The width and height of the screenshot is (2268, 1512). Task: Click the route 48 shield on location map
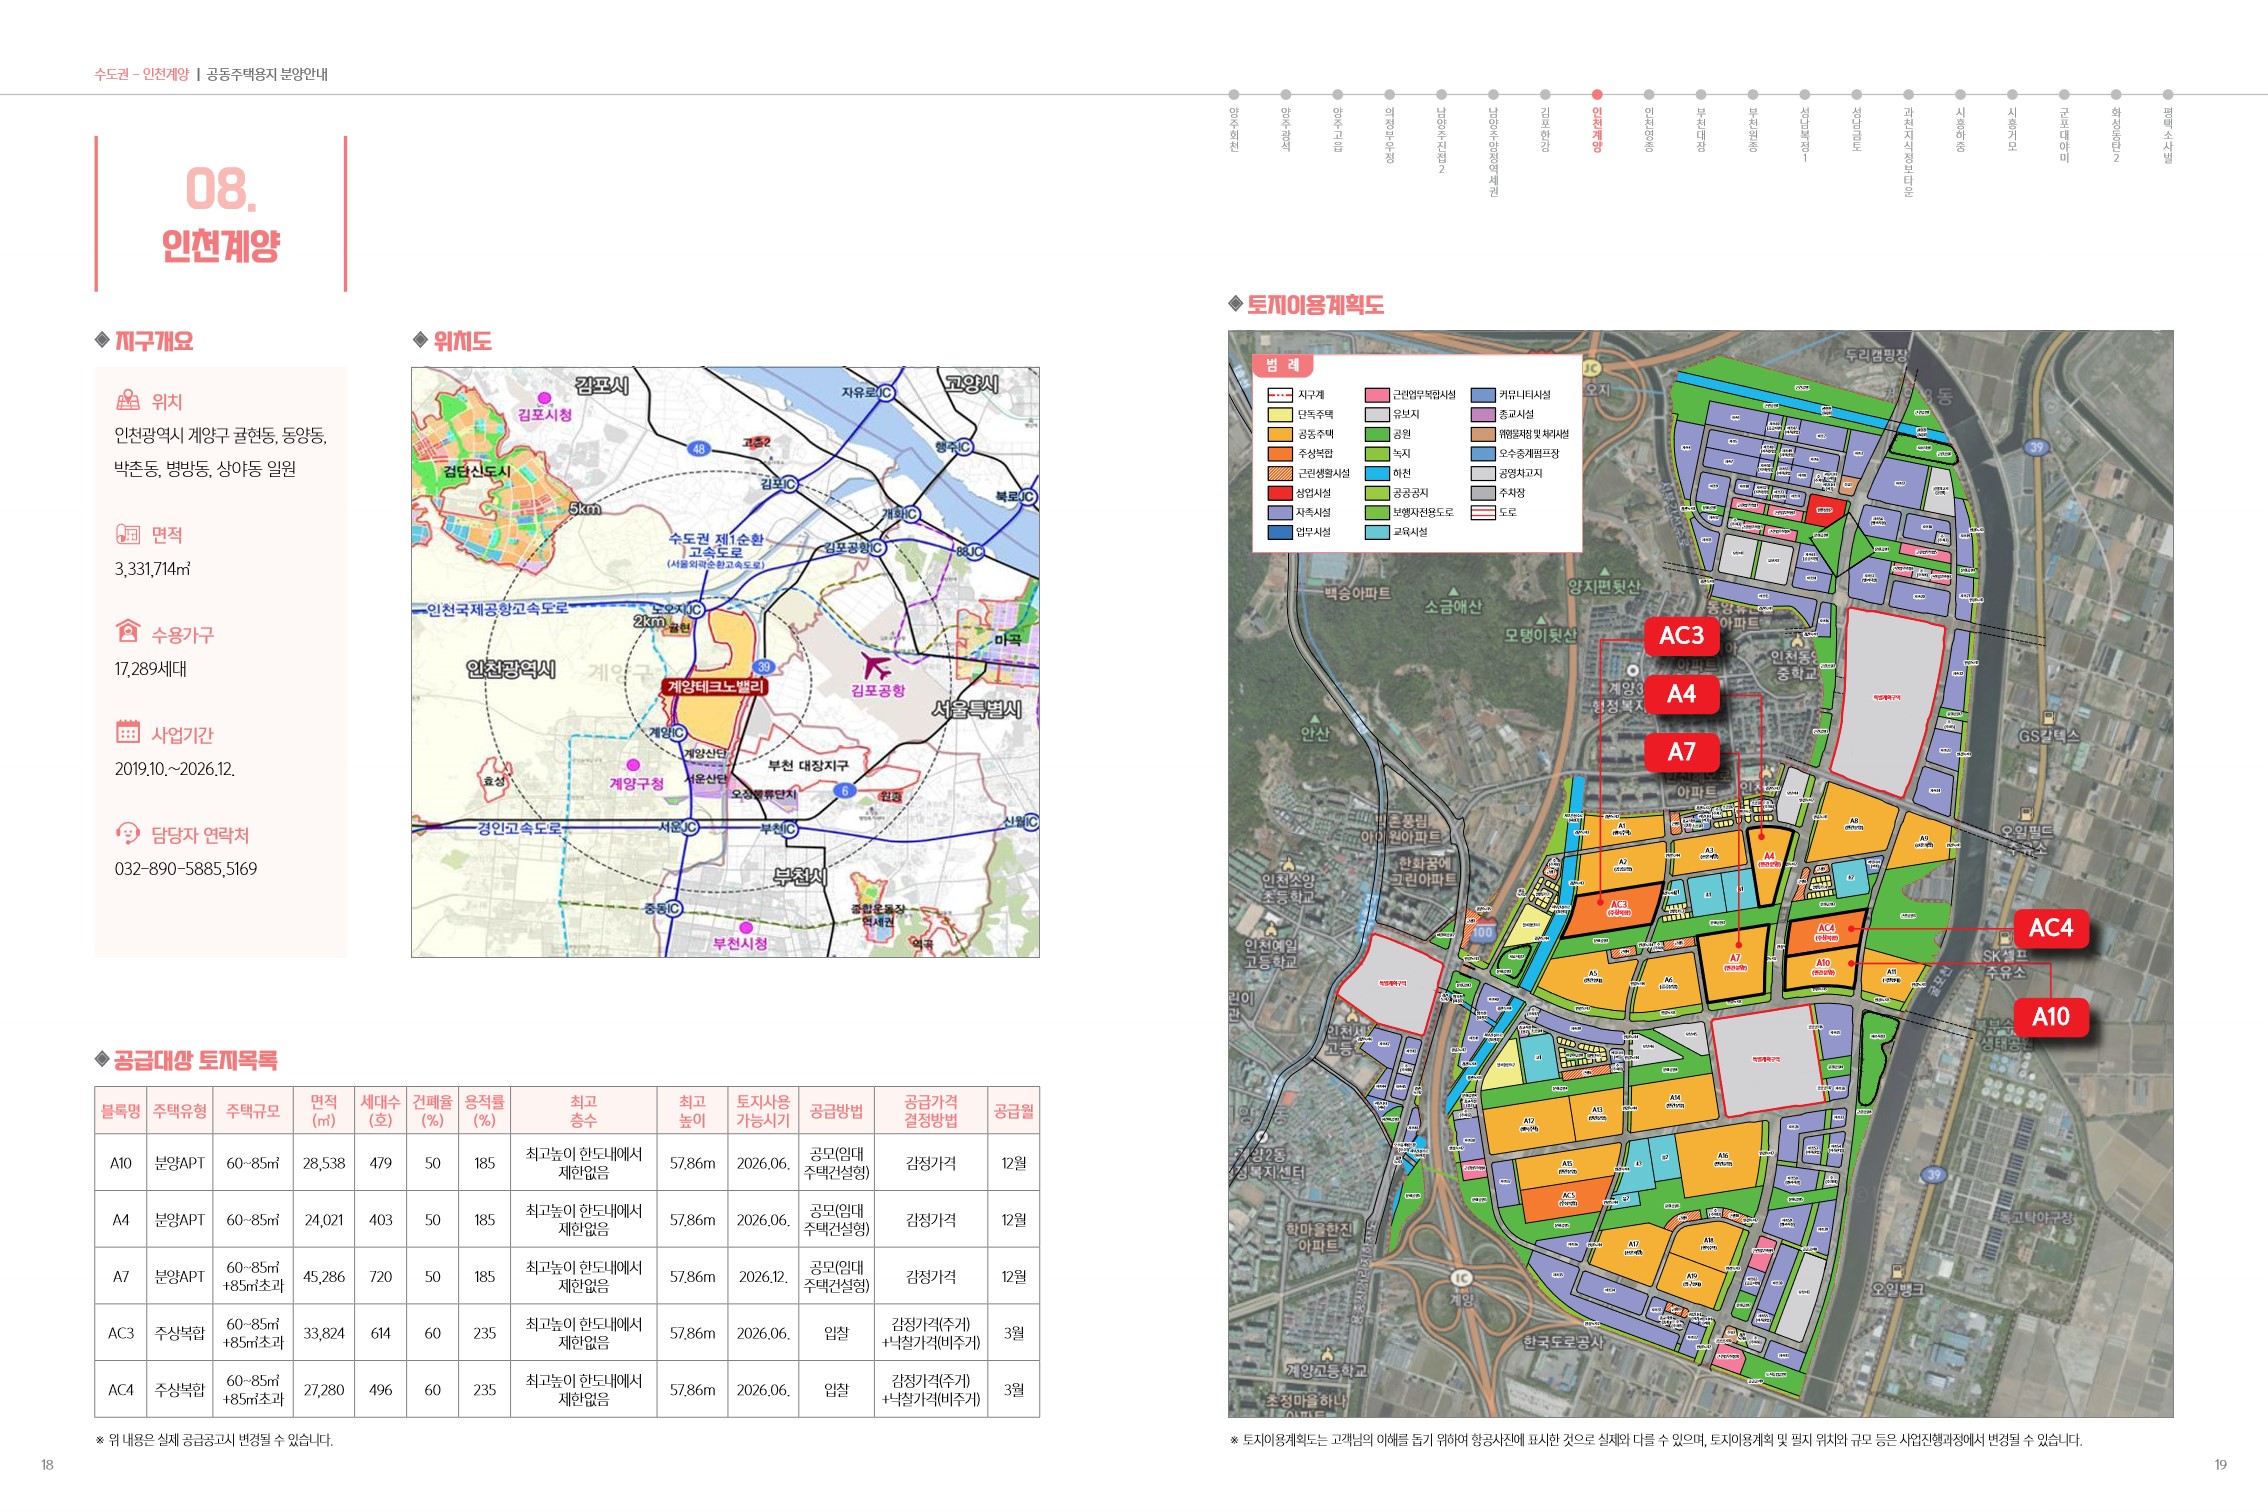pos(699,449)
